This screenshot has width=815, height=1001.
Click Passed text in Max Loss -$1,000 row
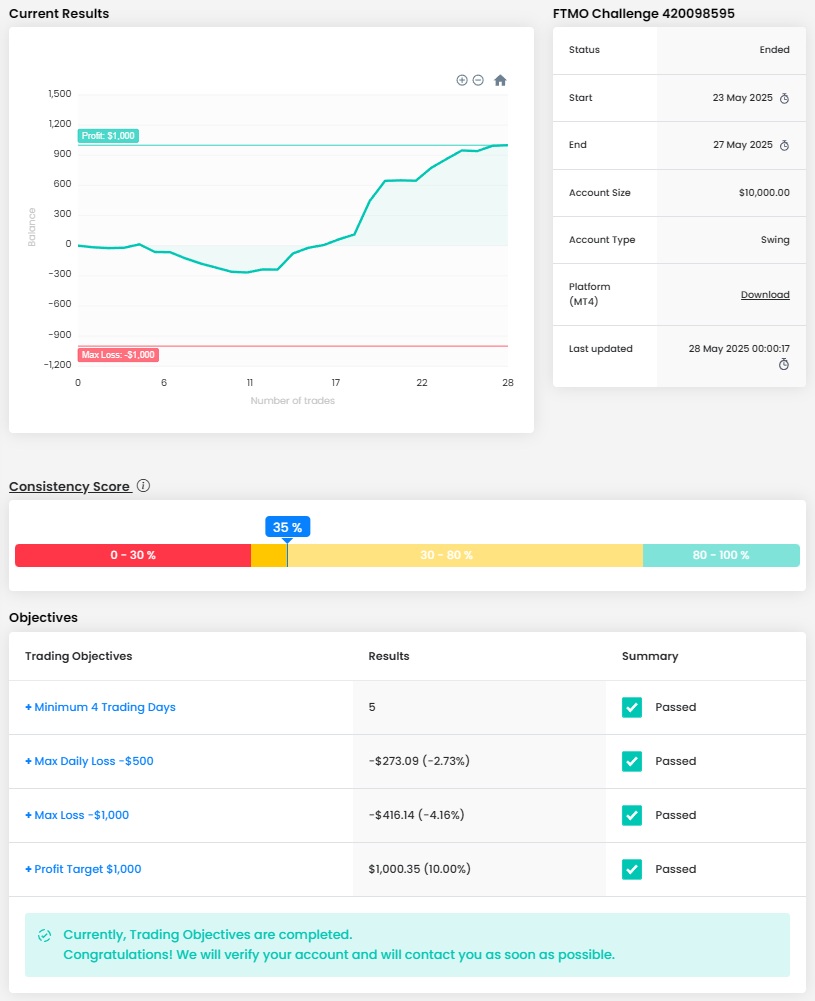[675, 815]
